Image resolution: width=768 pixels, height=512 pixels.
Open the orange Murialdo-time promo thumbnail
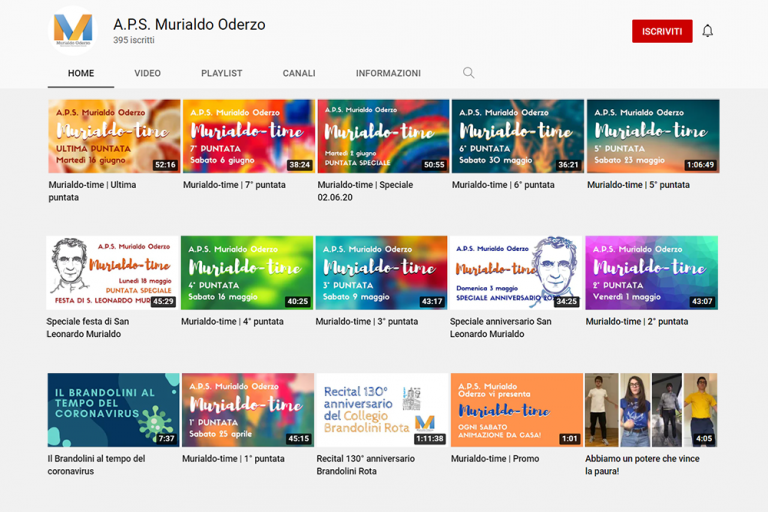(517, 410)
